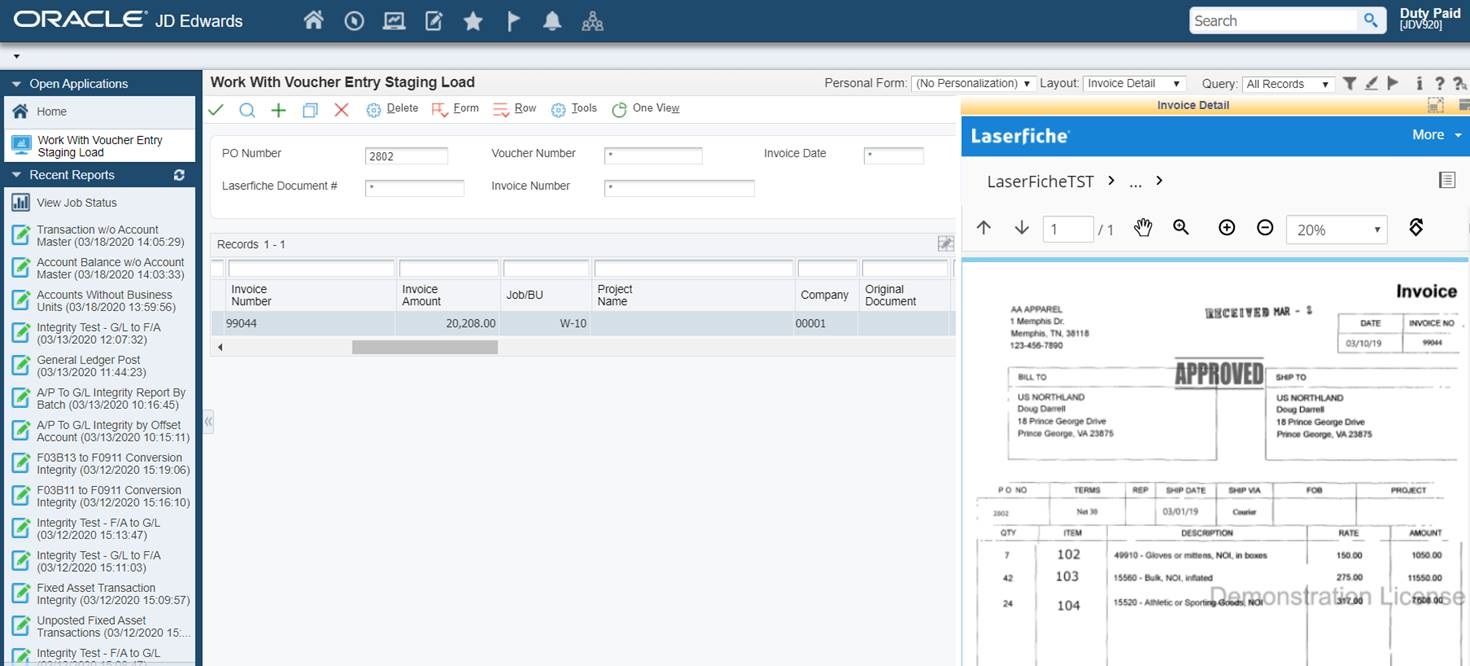The width and height of the screenshot is (1470, 666).
Task: Click the Voucher Number input field
Action: coord(653,156)
